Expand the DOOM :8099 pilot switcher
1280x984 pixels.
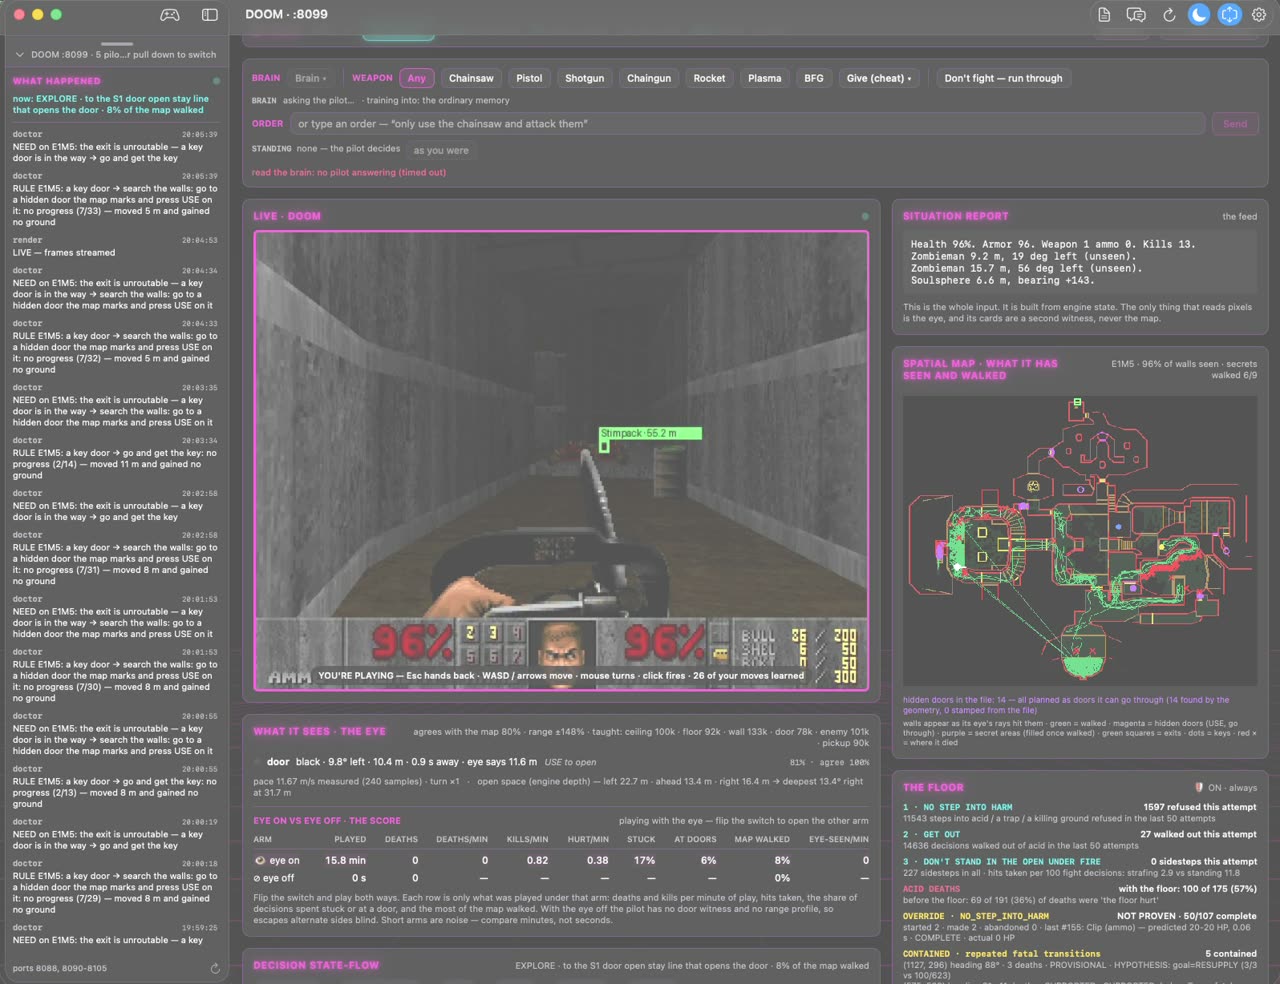click(115, 55)
